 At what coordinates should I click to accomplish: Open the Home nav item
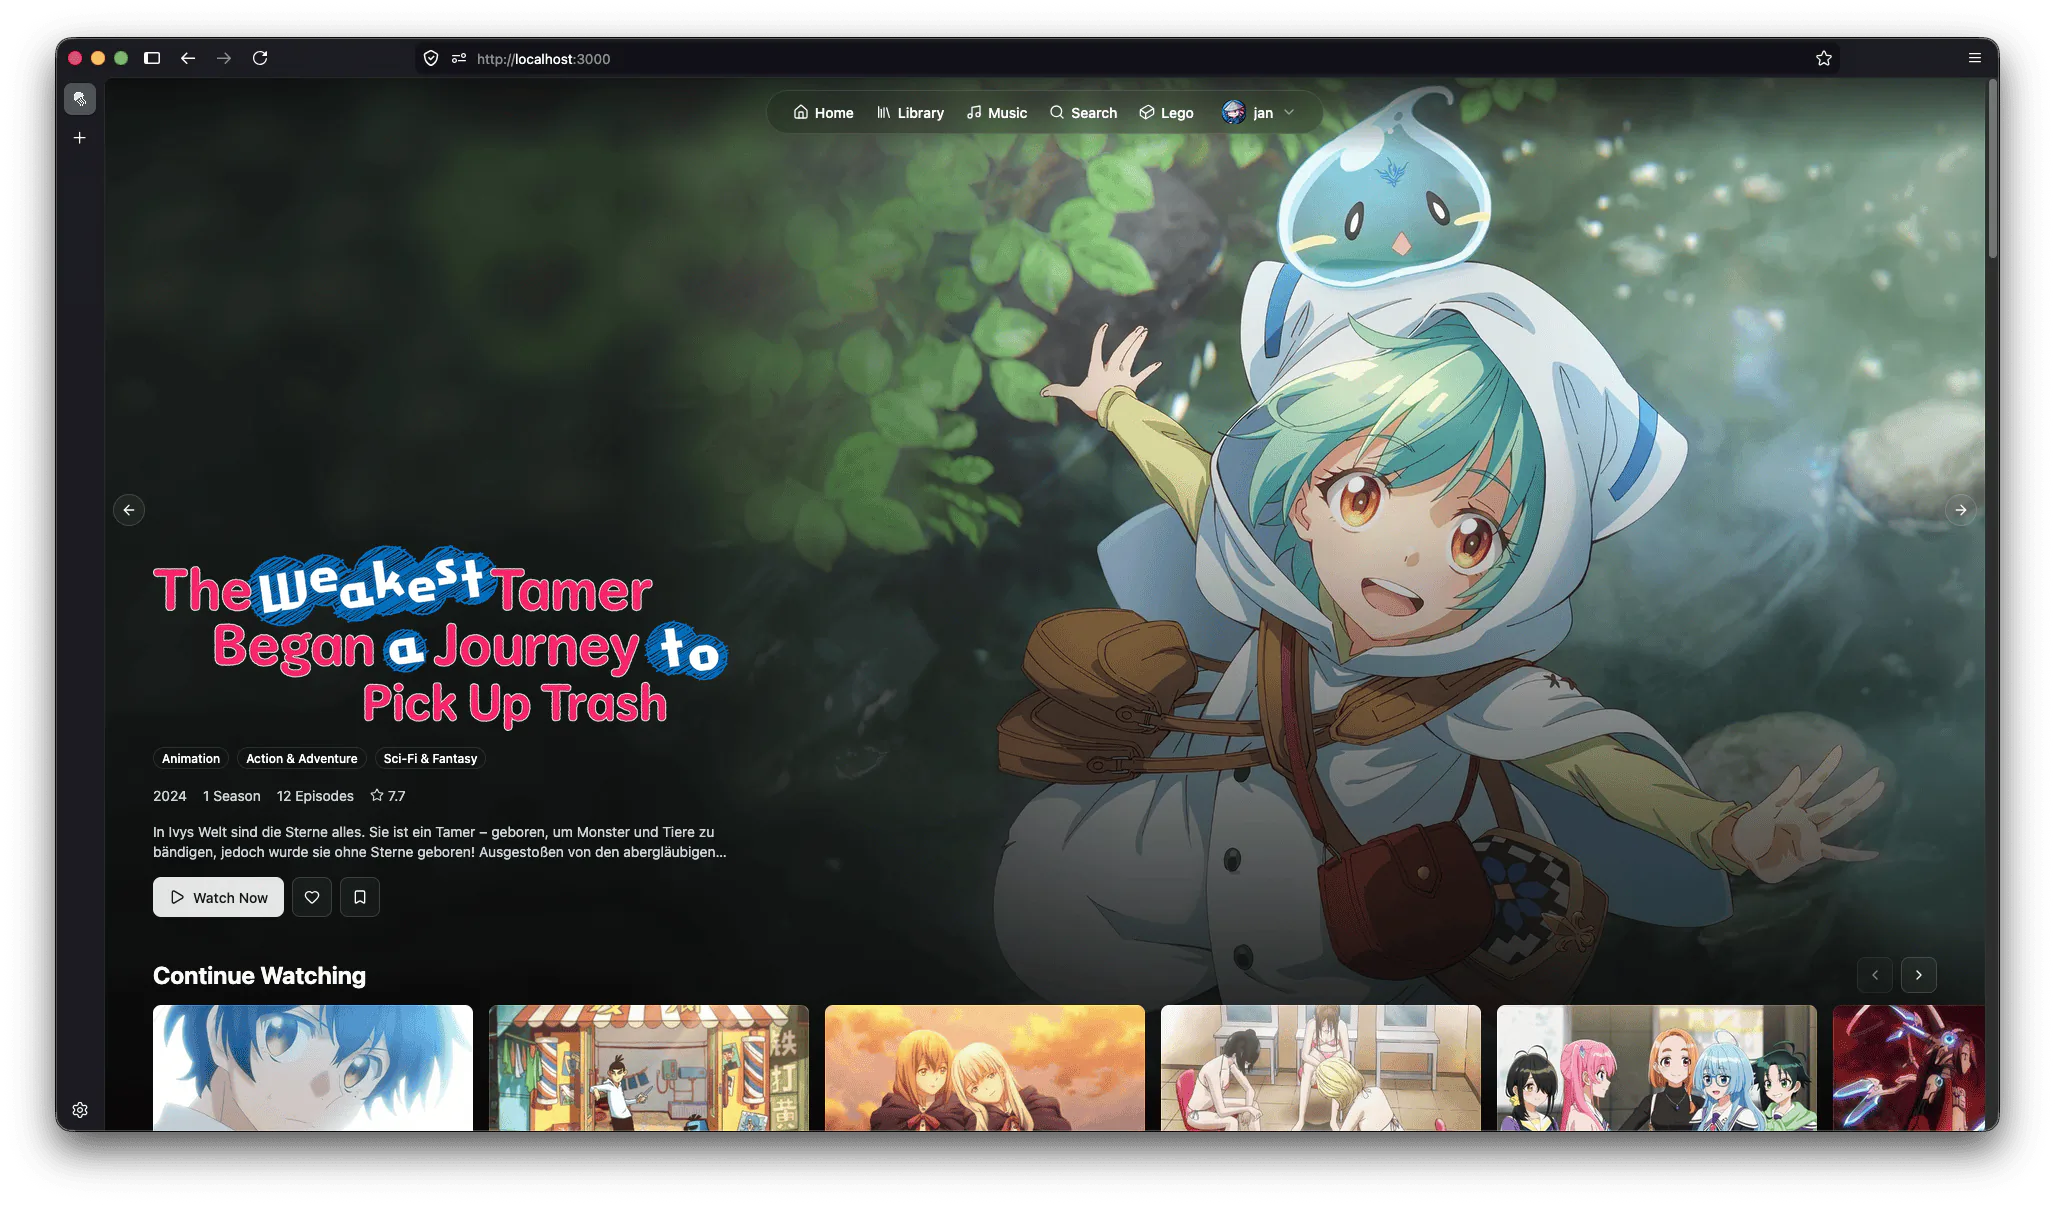(823, 113)
